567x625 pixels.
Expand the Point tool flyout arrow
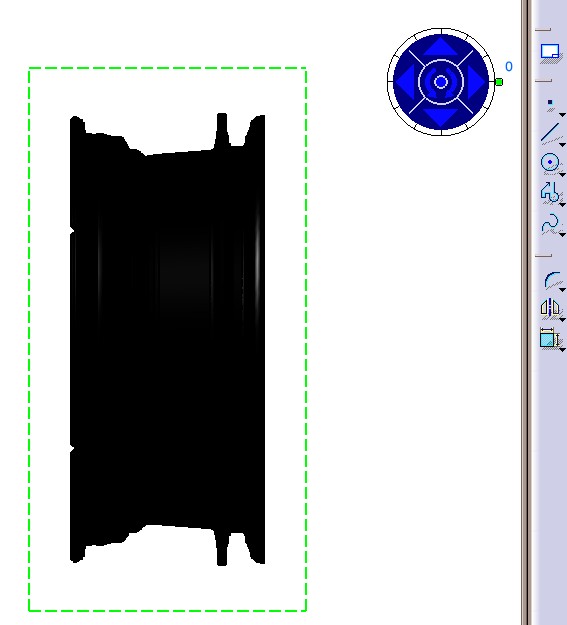pos(563,115)
